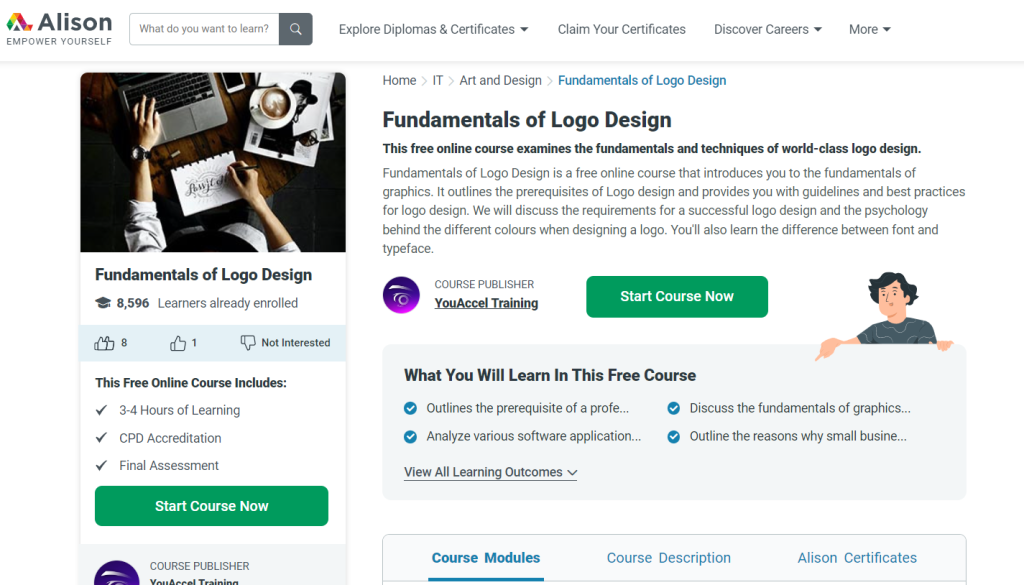
Task: Open the Alison Certificates tab
Action: click(856, 557)
